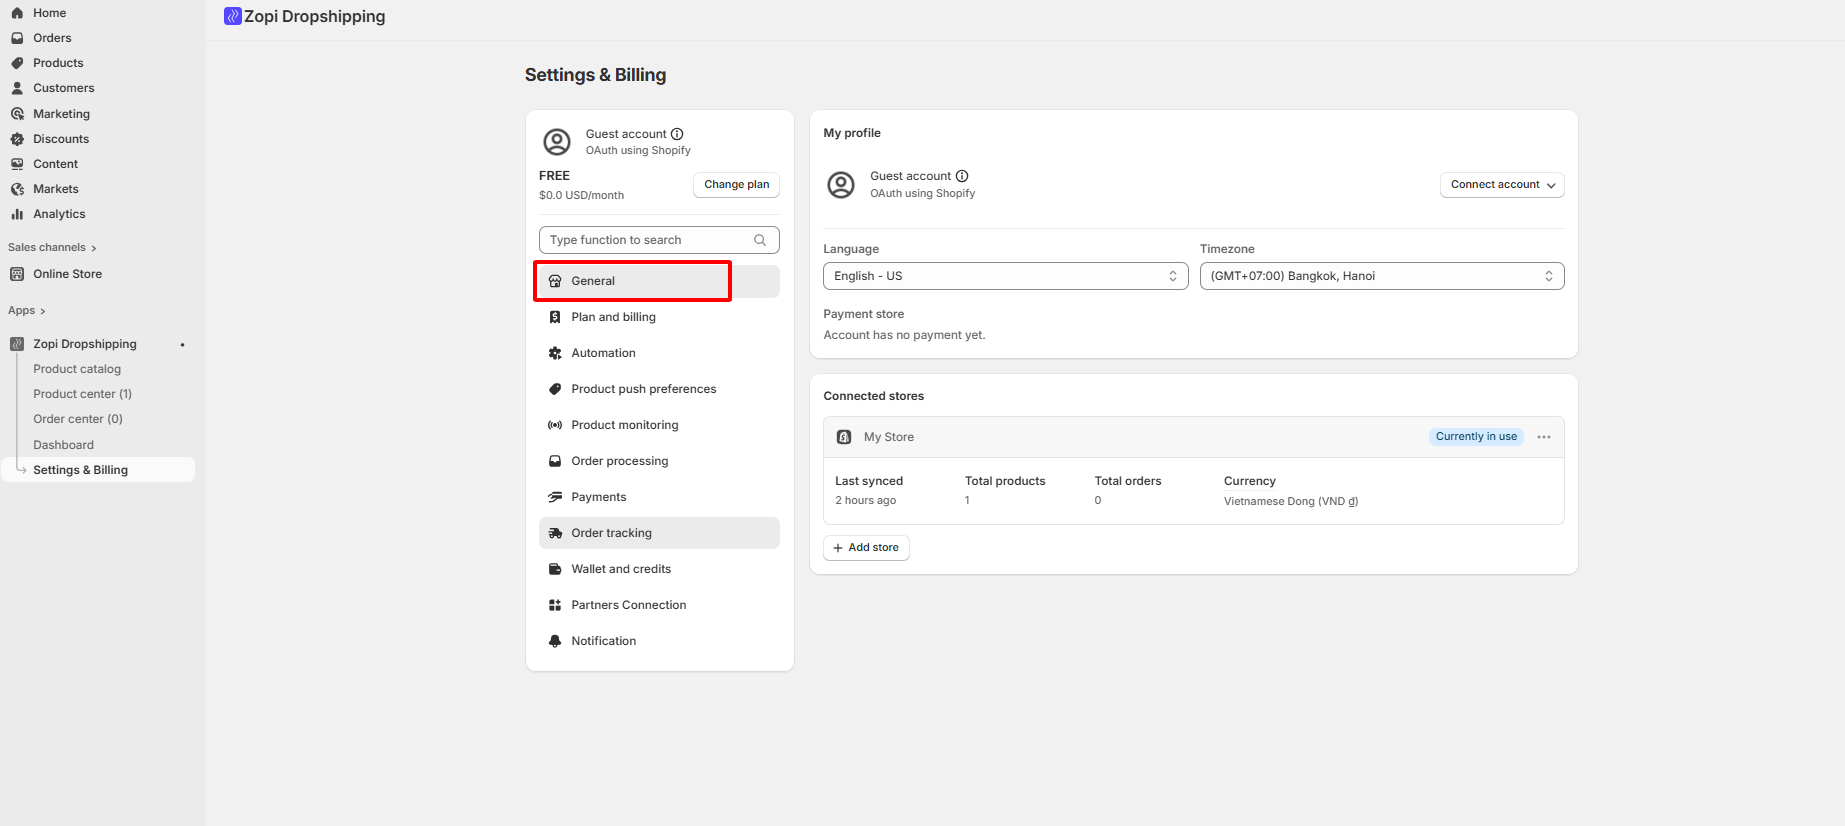Expand the Connect account dropdown
This screenshot has height=826, width=1845.
[x=1501, y=185]
